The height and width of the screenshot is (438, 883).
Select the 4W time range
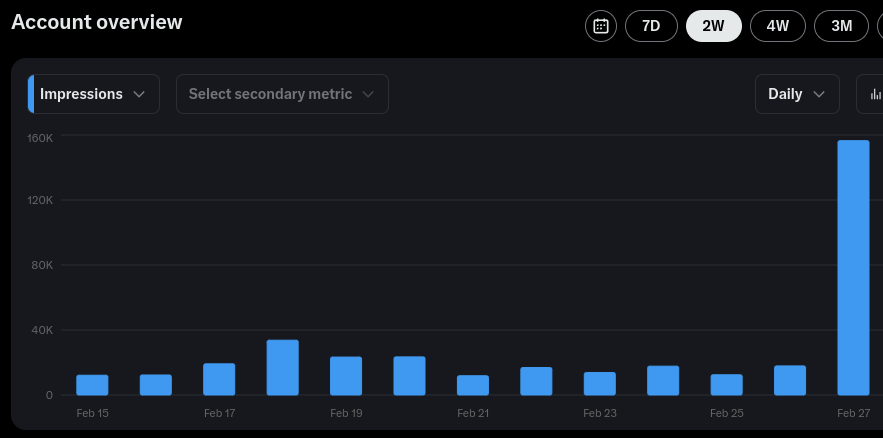[x=778, y=26]
